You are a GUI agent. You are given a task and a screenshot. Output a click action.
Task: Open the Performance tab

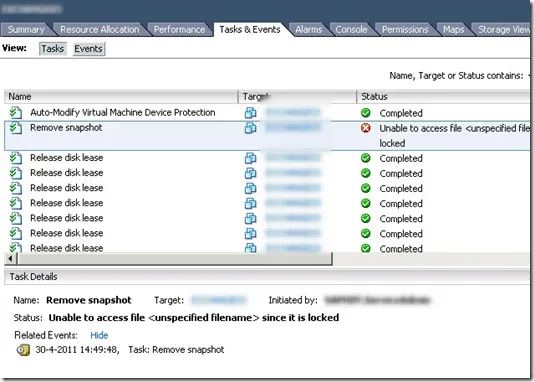tap(179, 30)
